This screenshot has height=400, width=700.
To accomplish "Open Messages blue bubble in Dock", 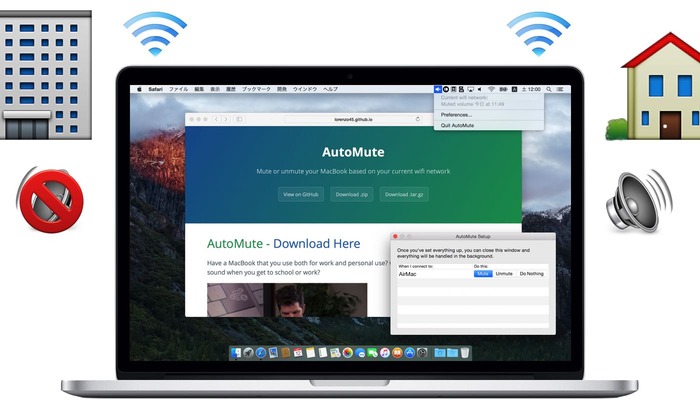I will (x=360, y=353).
